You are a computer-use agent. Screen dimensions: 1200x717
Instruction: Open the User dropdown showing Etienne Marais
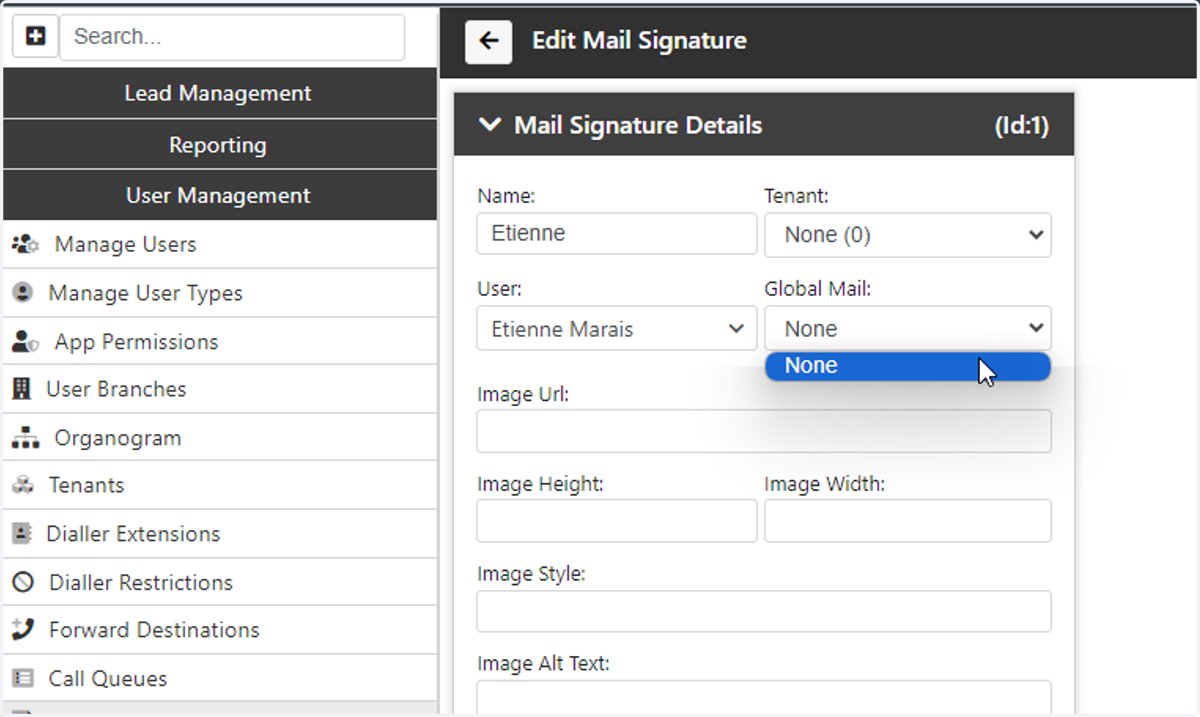[x=617, y=329]
